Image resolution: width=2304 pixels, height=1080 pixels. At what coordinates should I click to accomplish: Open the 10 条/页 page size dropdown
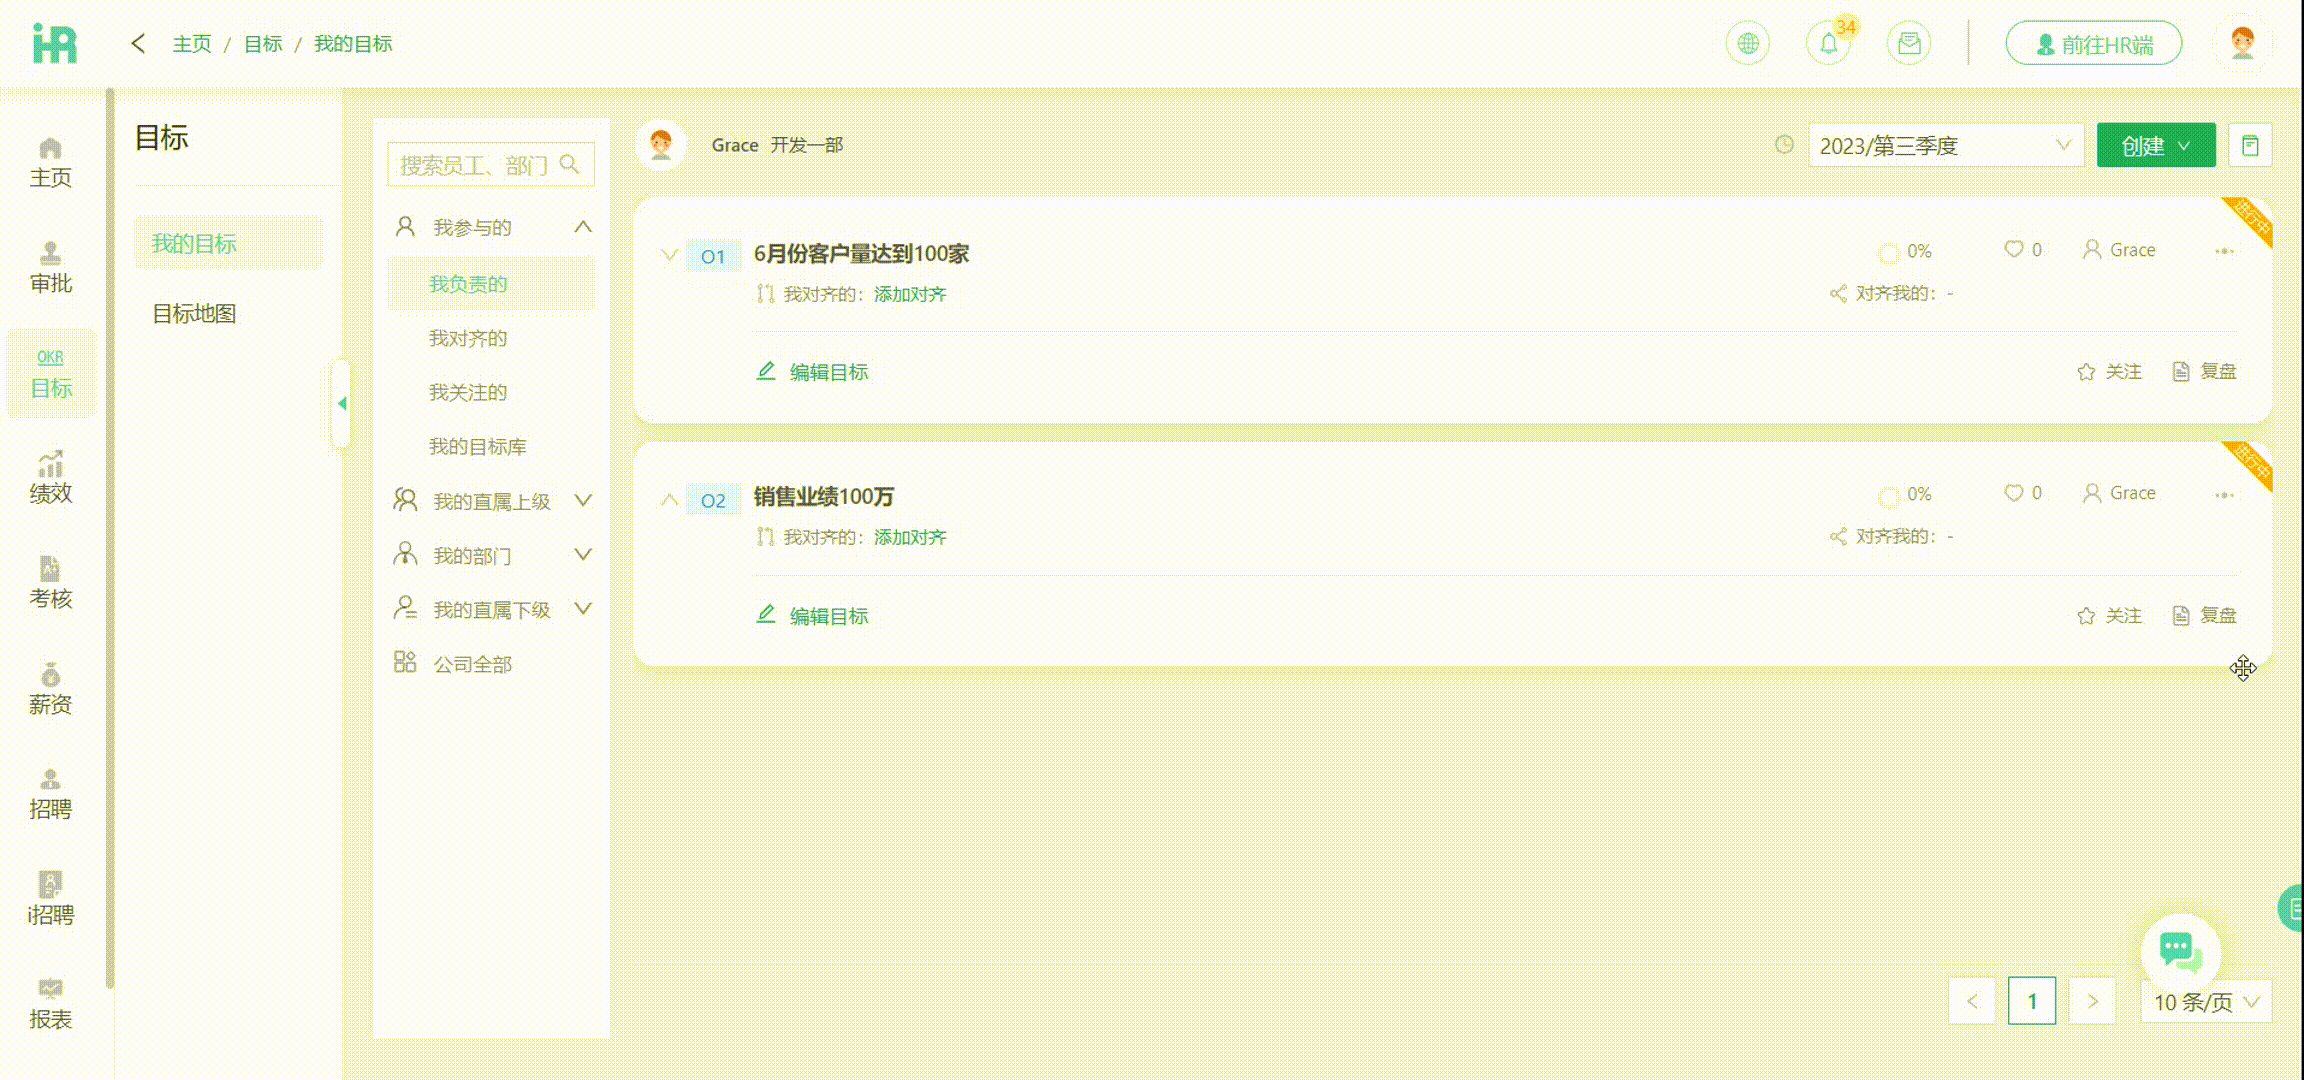click(x=2206, y=1002)
